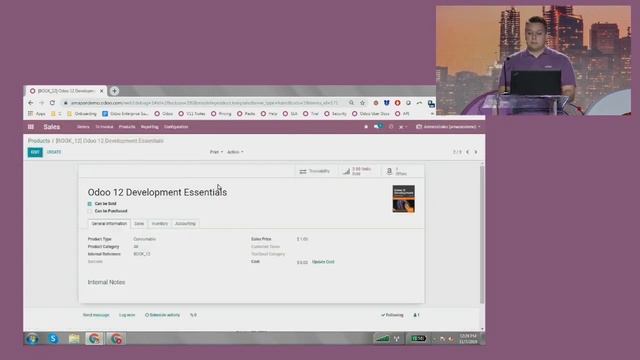Click the browser address bar URL
Screen dimensions: 640x360
point(204,103)
